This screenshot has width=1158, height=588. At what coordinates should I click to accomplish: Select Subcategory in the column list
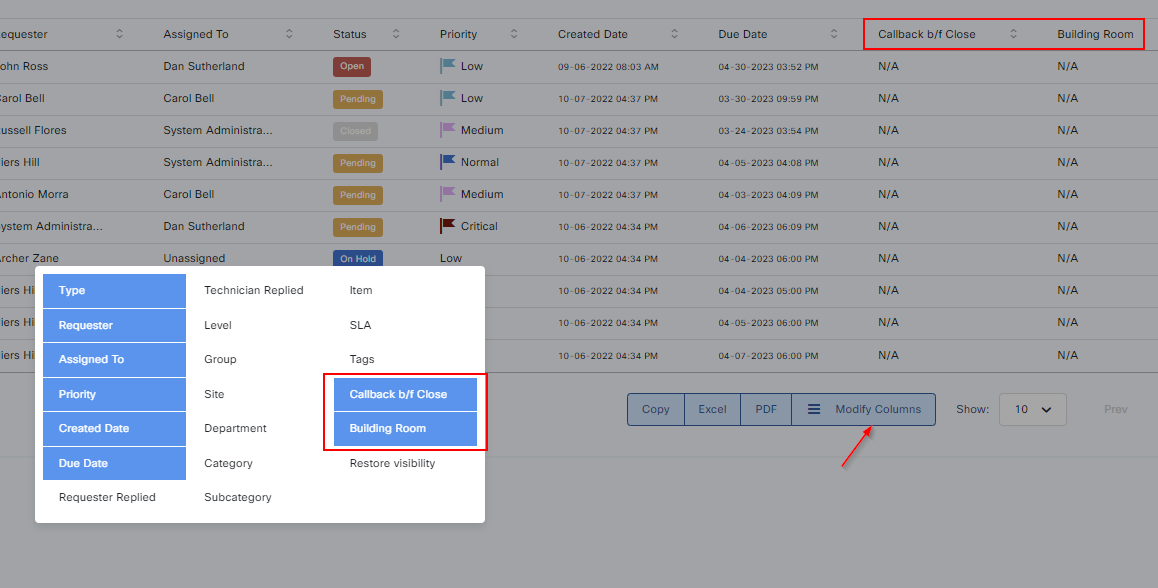tap(238, 497)
